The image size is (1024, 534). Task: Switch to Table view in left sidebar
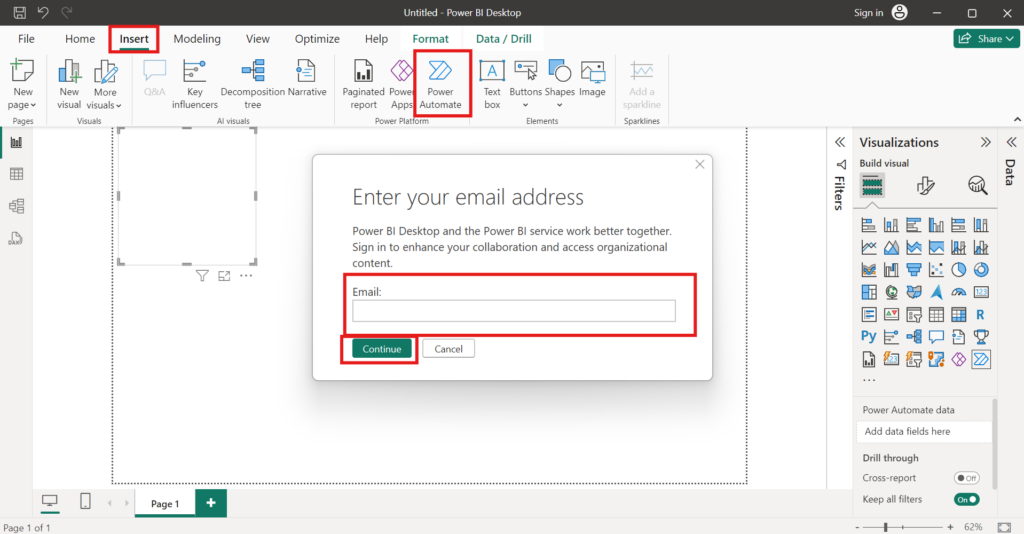click(x=16, y=174)
